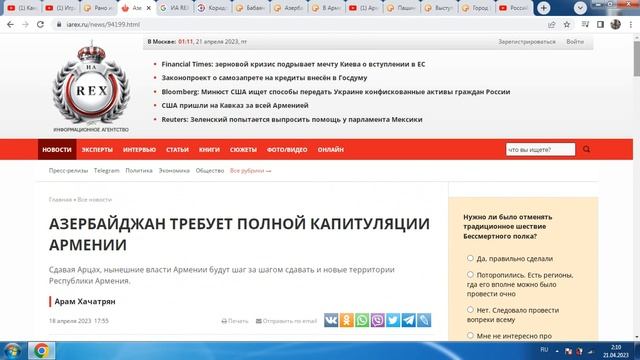This screenshot has height=360, width=640.
Task: Open a new tab with the plus button
Action: pos(543,8)
